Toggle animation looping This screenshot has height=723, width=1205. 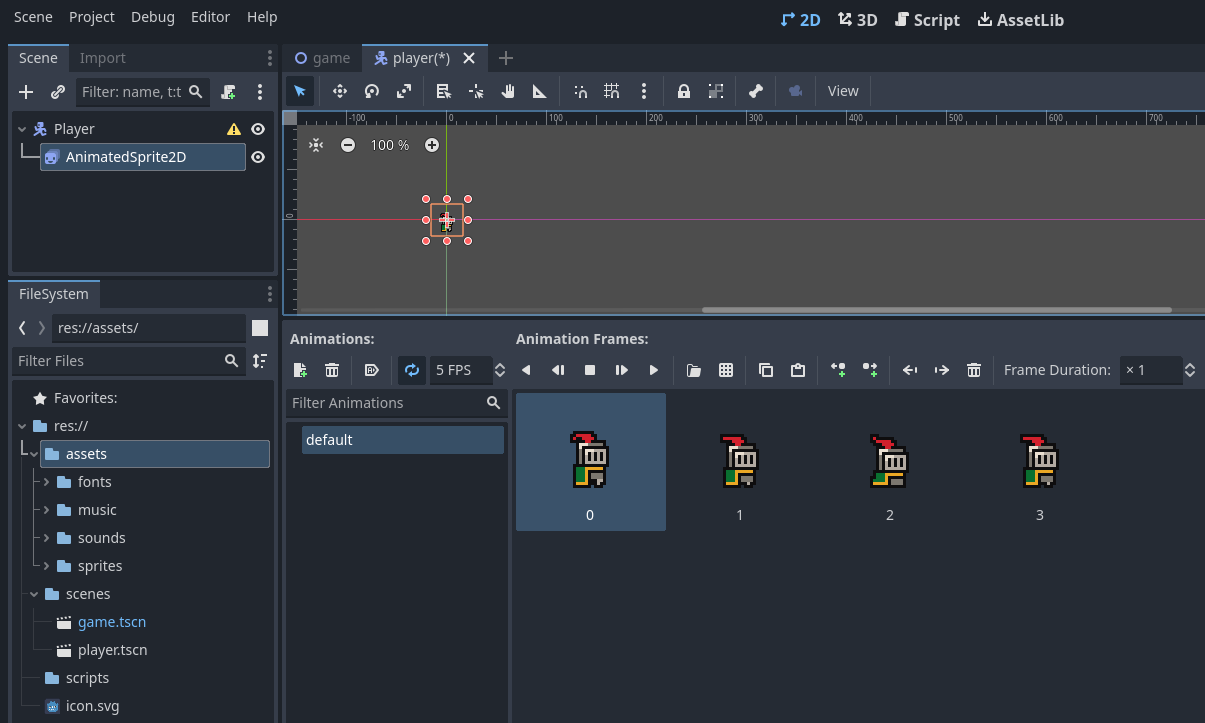[411, 370]
